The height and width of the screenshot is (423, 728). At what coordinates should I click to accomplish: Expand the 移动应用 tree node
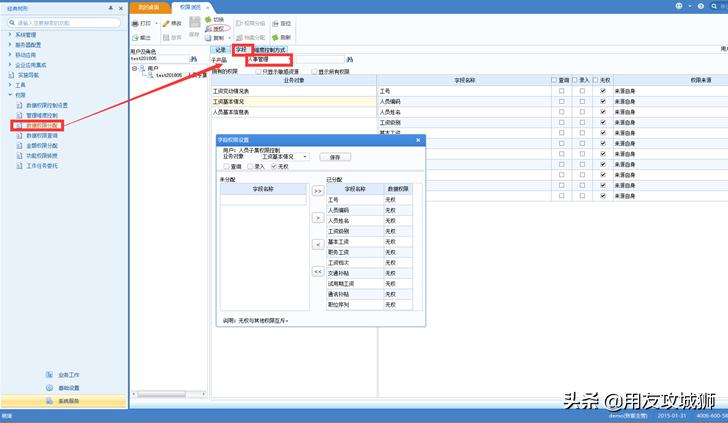10,55
